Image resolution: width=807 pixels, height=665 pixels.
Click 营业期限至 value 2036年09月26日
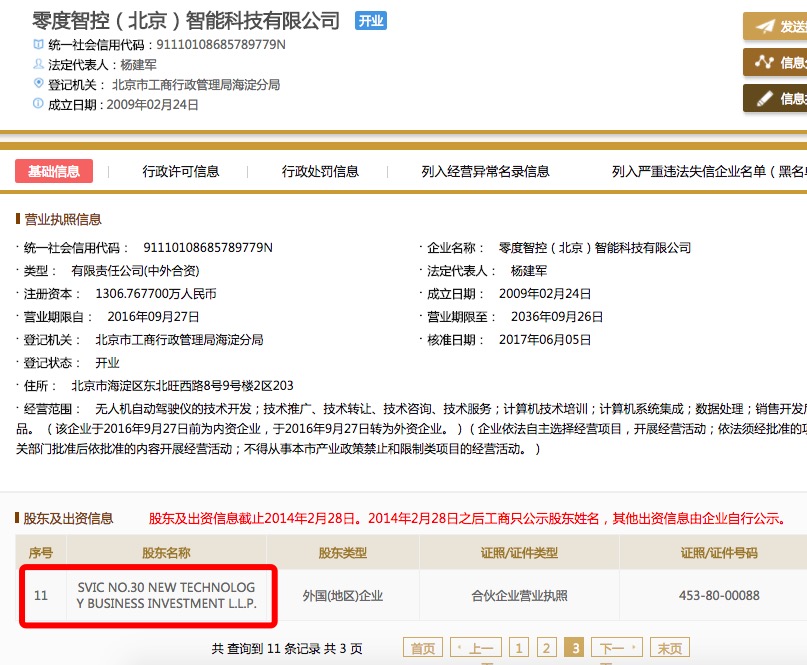[556, 317]
